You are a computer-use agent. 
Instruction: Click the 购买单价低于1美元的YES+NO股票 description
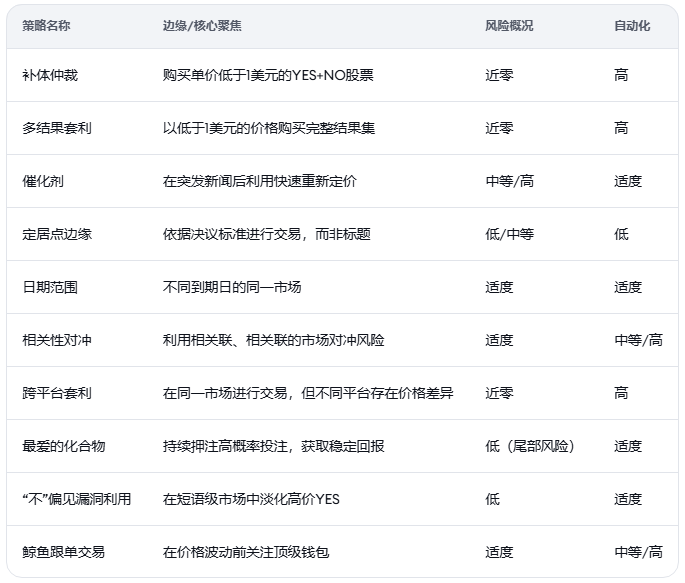coord(268,75)
